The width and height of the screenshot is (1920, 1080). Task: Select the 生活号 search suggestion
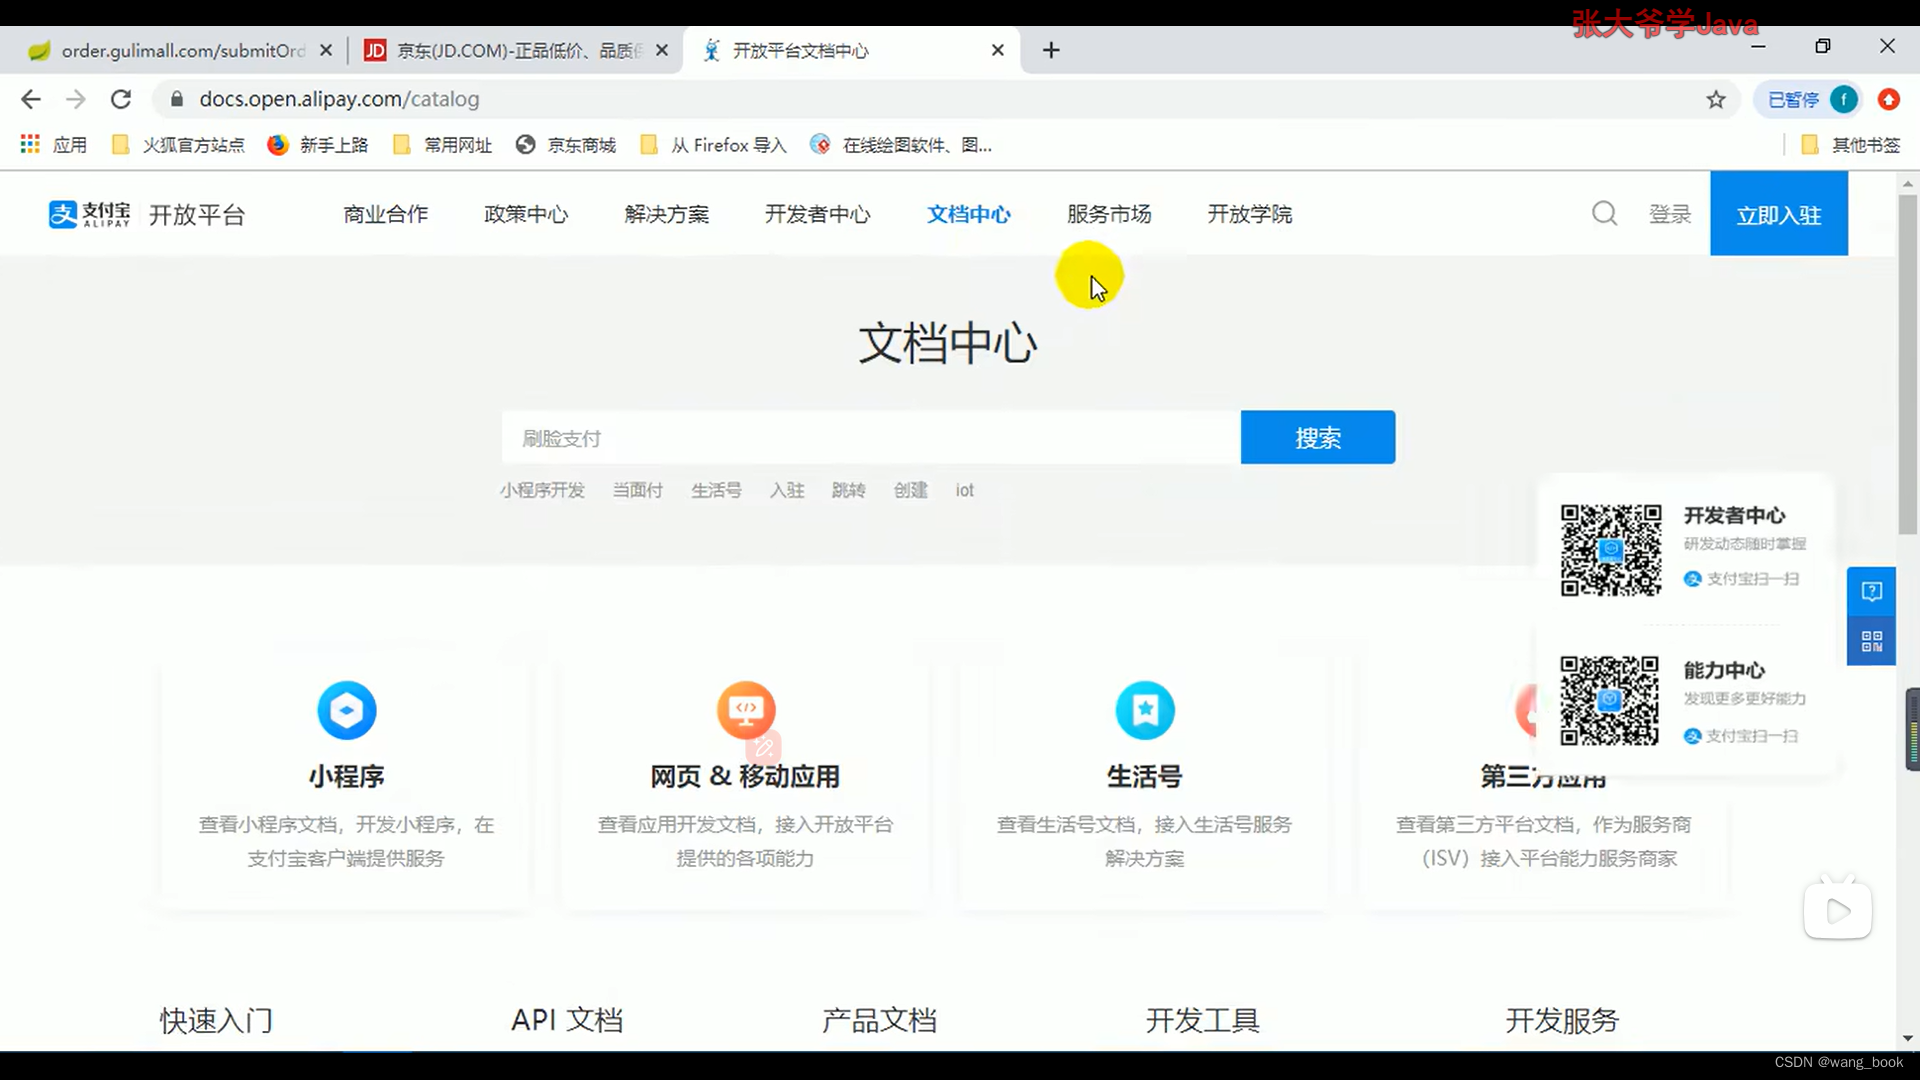pyautogui.click(x=716, y=490)
